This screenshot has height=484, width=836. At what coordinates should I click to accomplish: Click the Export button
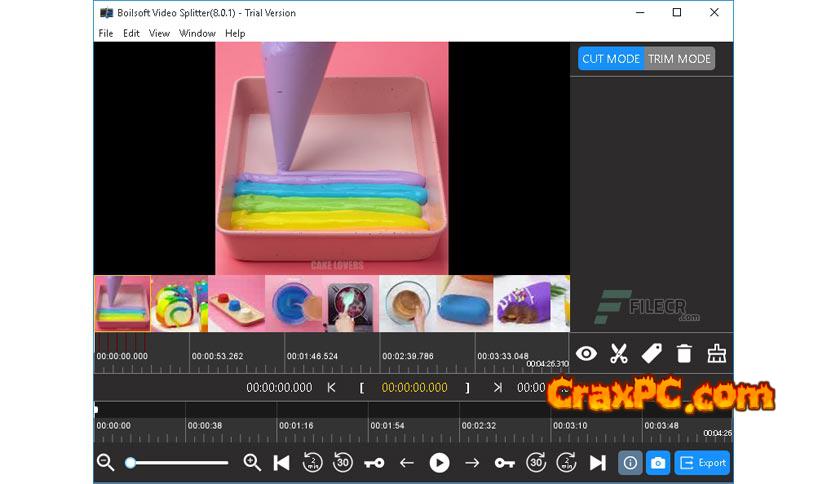point(702,463)
